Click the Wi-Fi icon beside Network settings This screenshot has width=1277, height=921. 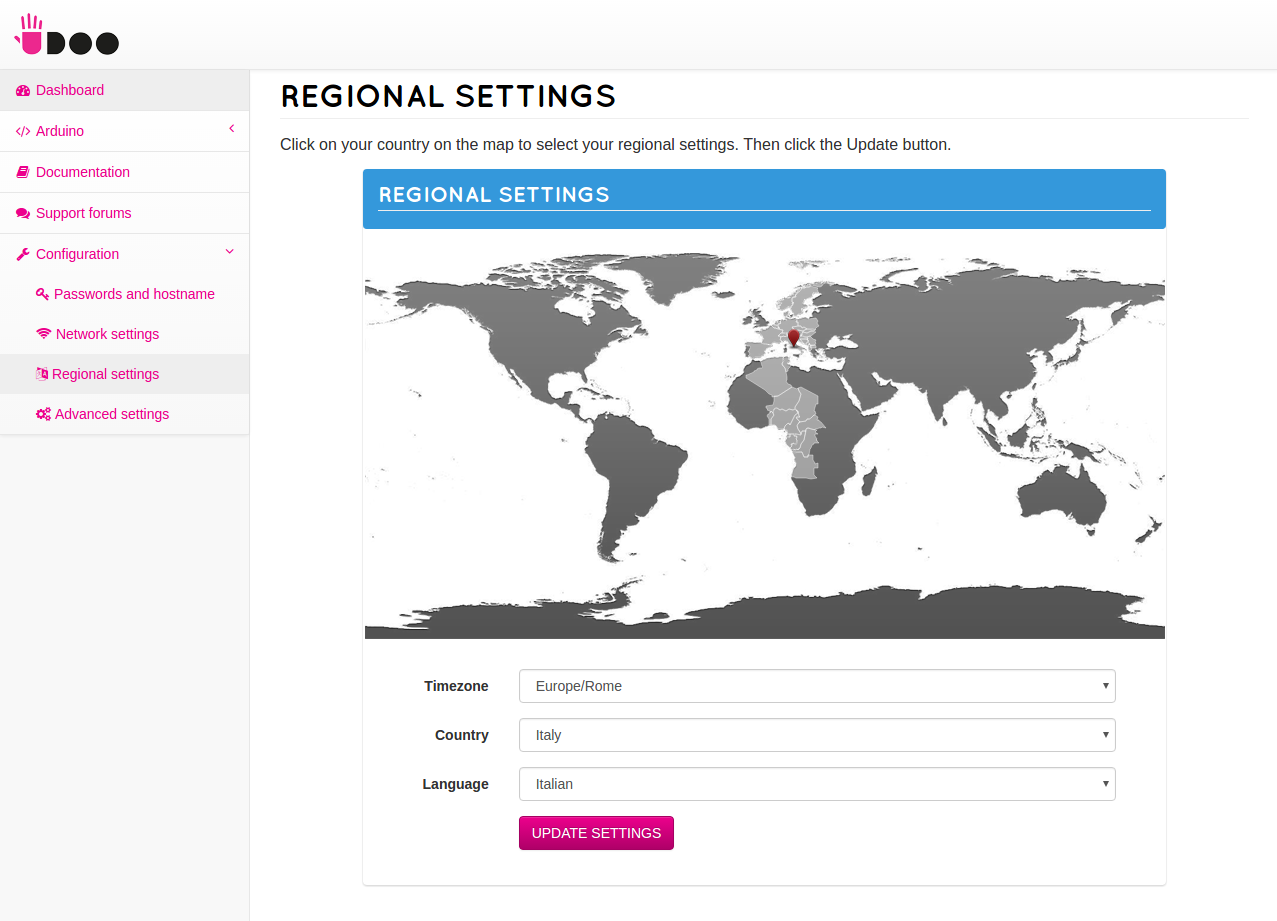[43, 334]
